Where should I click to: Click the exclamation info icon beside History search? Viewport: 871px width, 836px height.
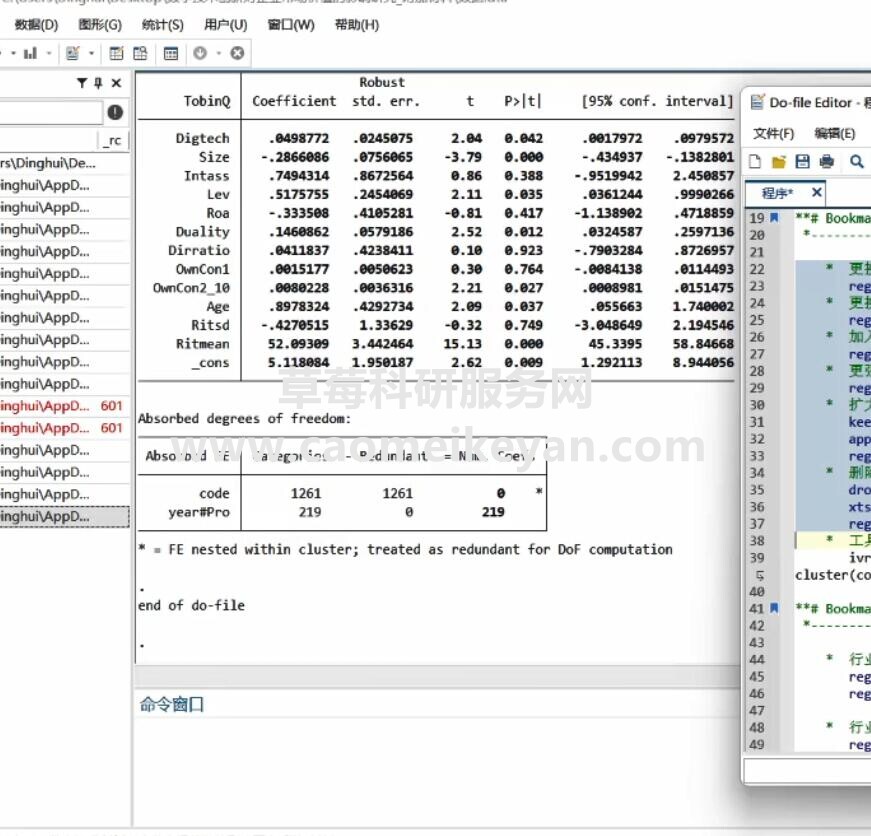(115, 112)
